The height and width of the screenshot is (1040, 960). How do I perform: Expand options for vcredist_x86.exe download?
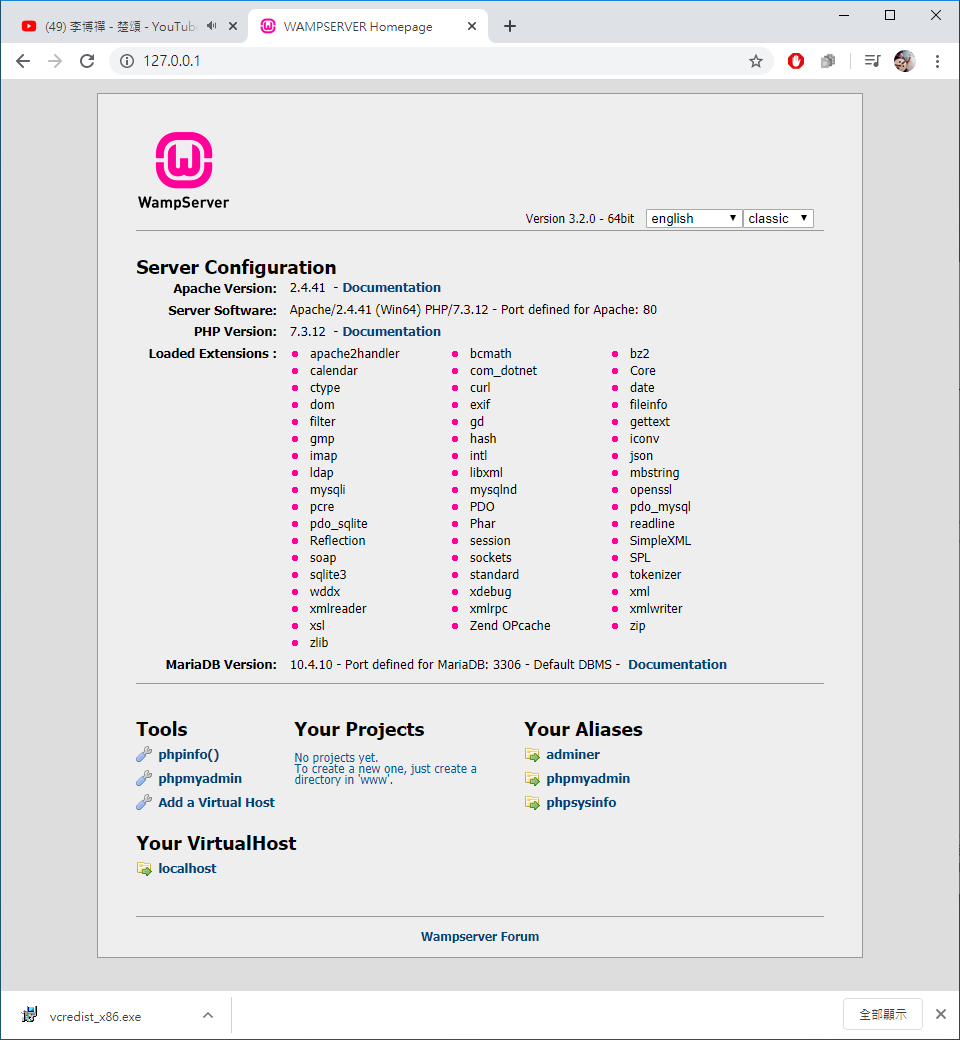(208, 1015)
